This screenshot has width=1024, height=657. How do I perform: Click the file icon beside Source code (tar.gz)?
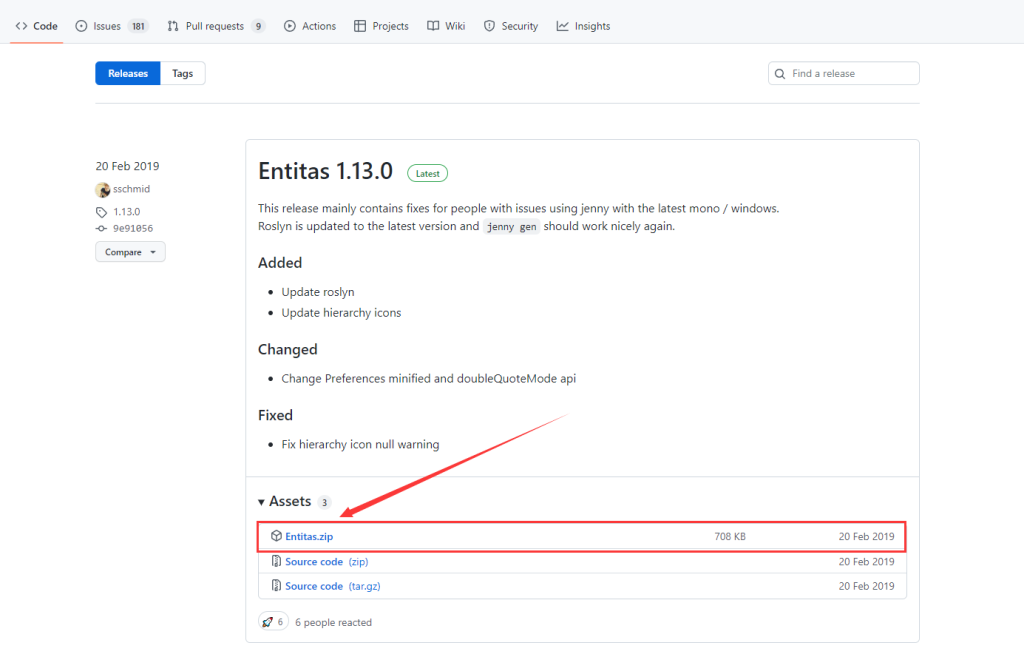(276, 586)
